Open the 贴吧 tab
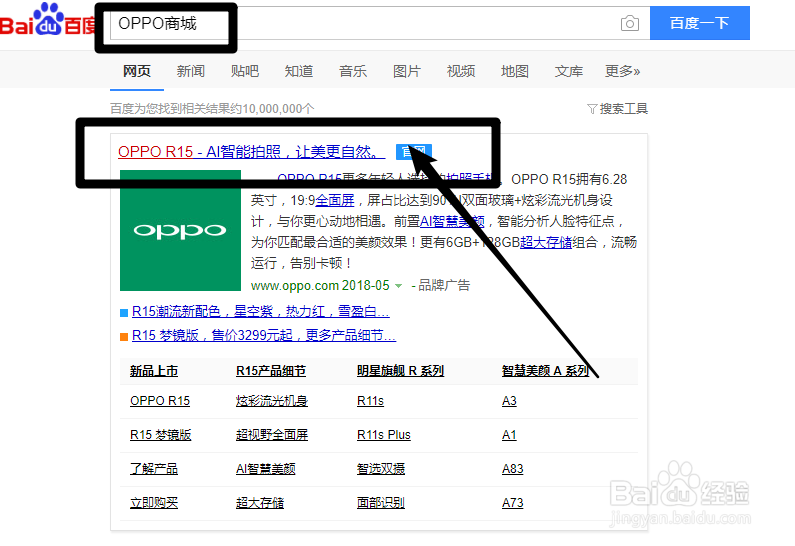Image resolution: width=795 pixels, height=546 pixels. click(x=245, y=71)
